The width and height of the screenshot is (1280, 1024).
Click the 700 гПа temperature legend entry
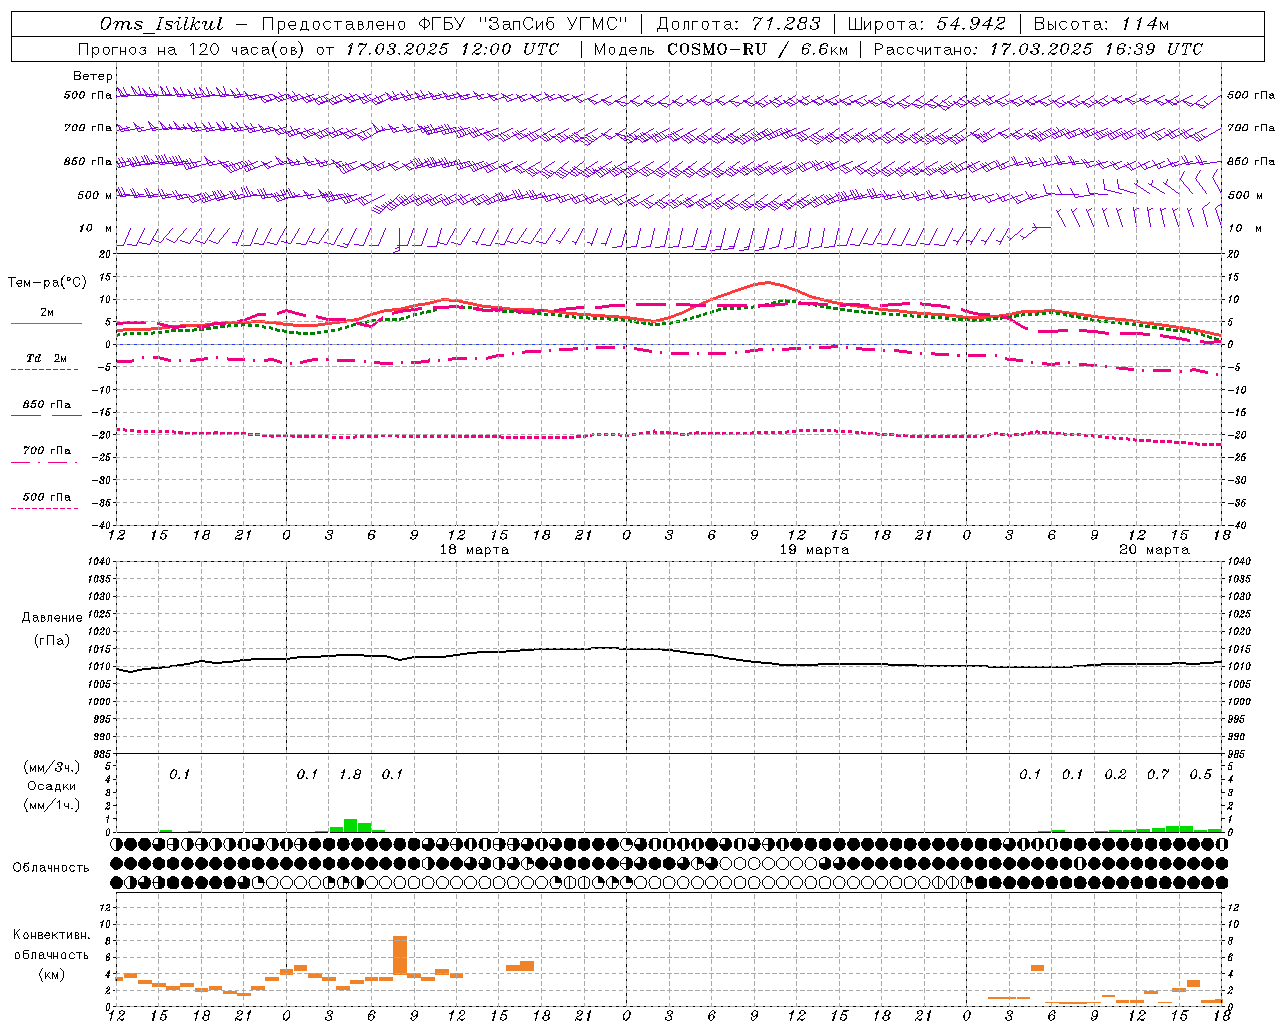47,450
